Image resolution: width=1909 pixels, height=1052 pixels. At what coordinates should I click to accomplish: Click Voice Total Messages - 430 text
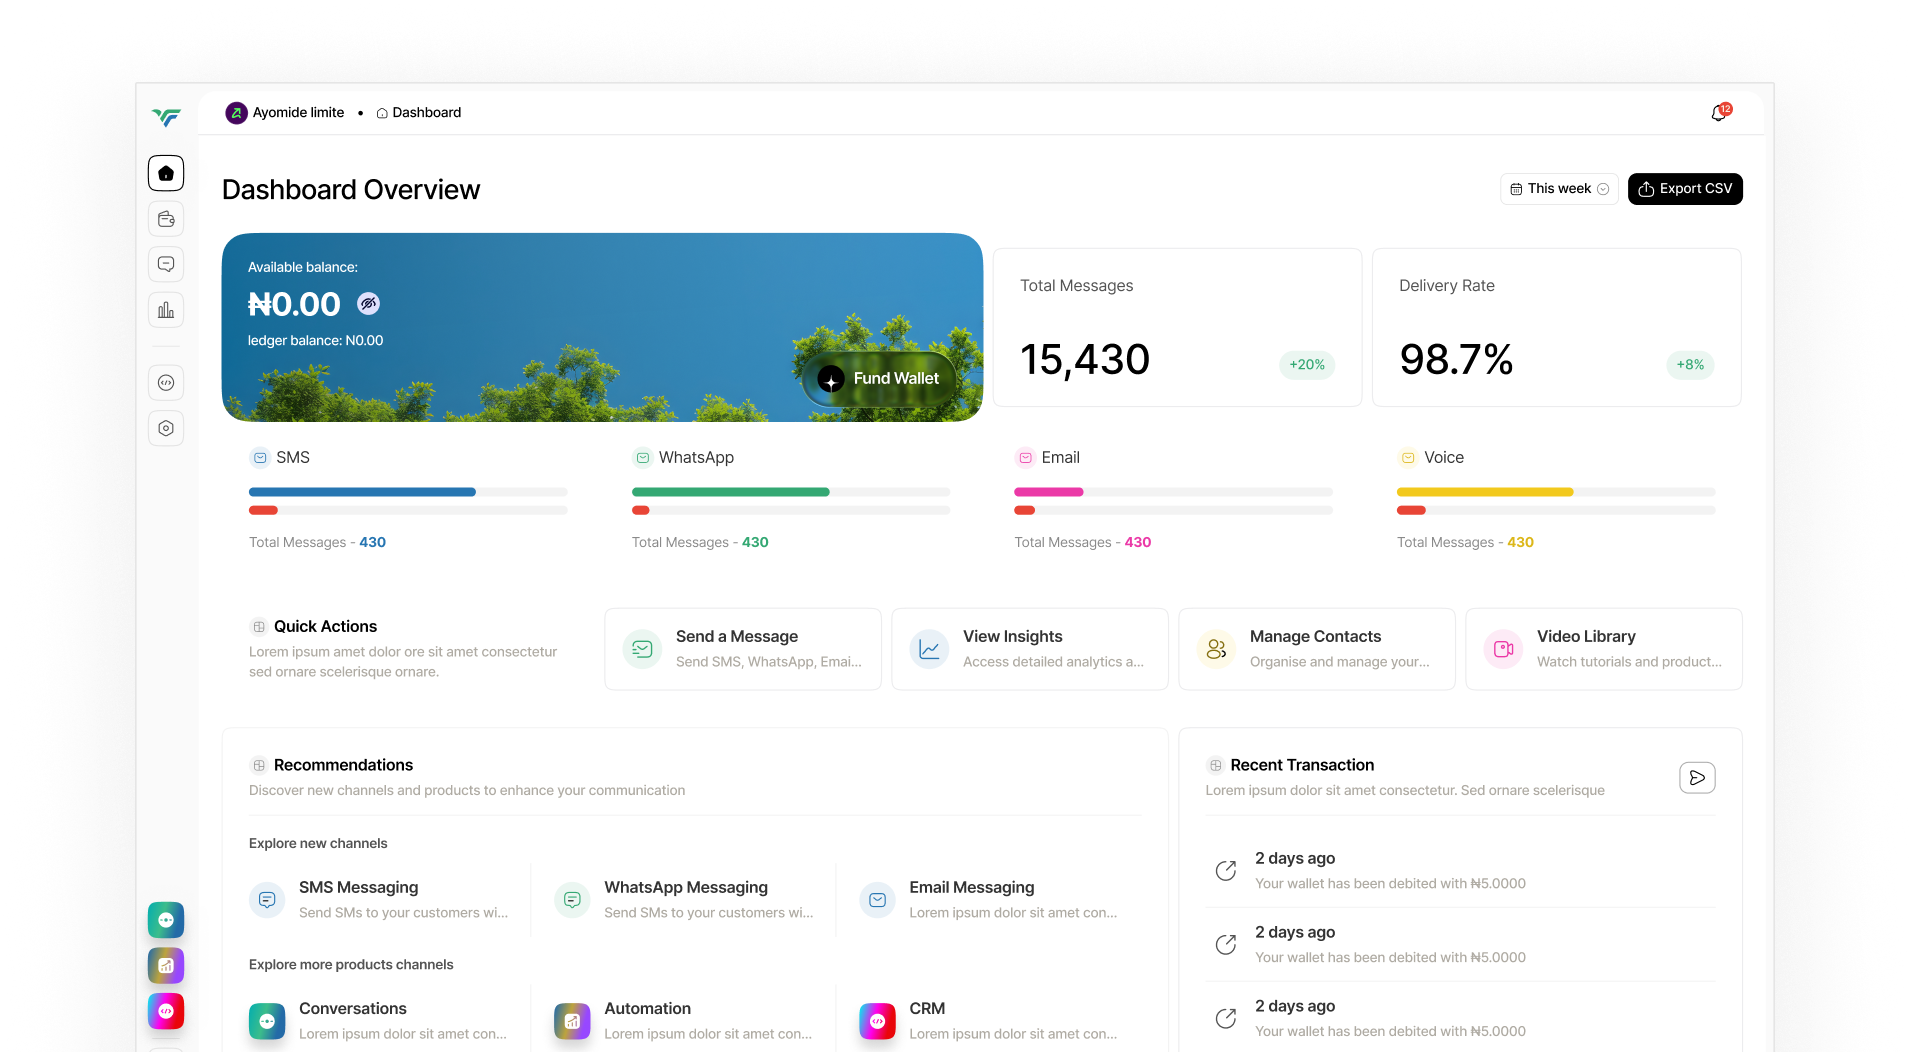[x=1465, y=543]
